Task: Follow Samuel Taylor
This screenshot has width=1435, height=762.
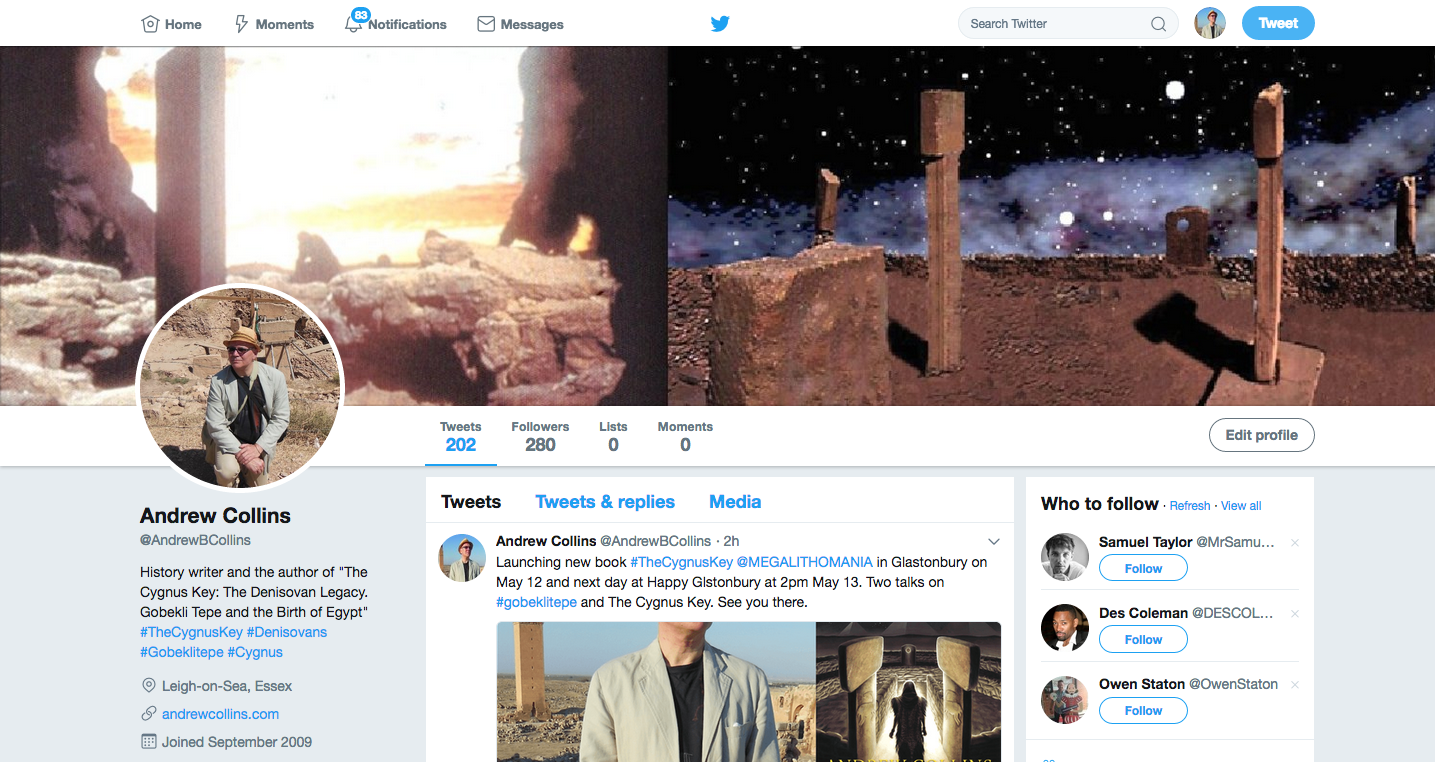Action: pyautogui.click(x=1143, y=568)
